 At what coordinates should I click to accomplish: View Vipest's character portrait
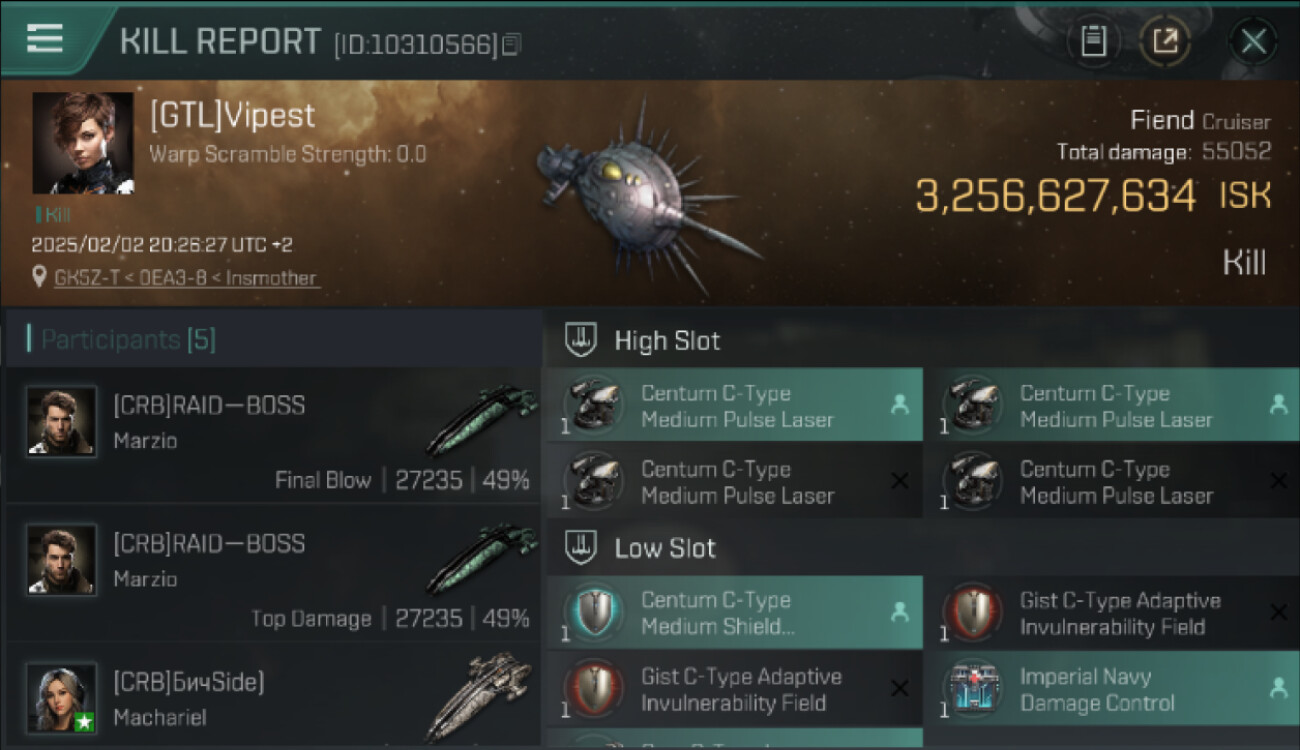(83, 143)
